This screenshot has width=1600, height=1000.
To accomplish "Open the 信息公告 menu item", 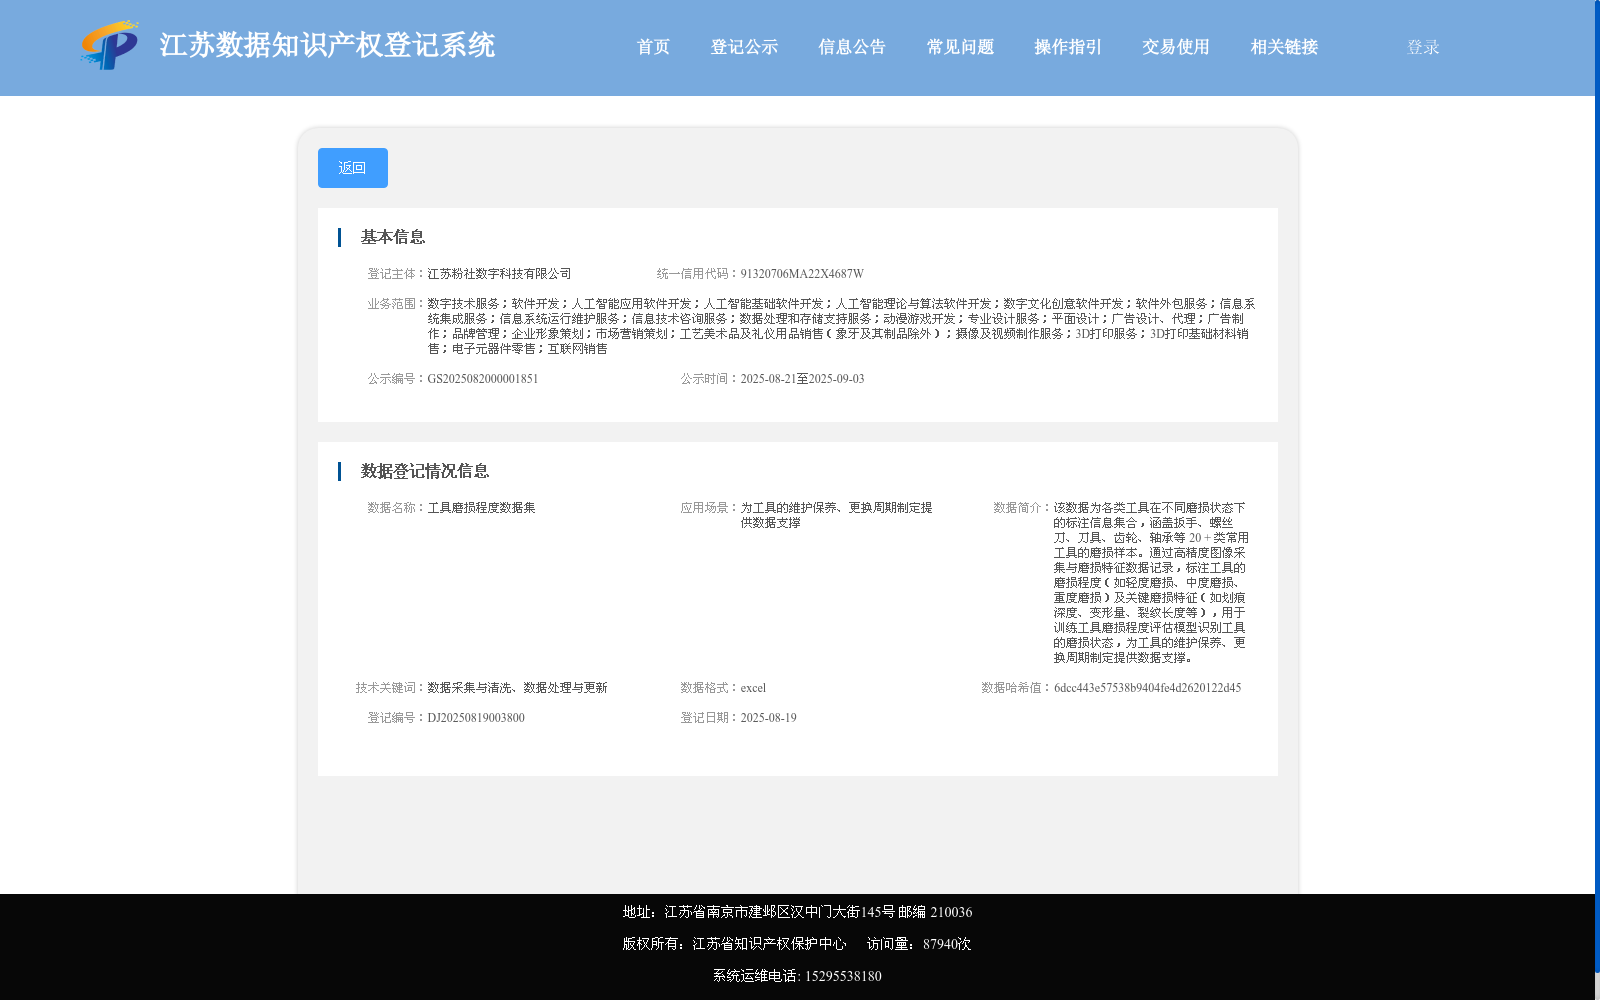I will [x=852, y=47].
